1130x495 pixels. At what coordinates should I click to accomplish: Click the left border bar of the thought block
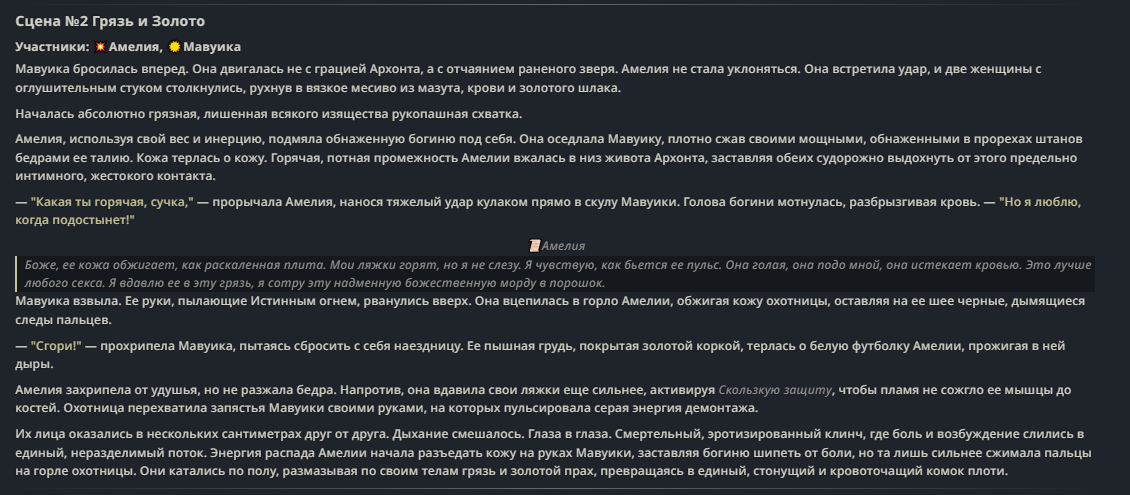pos(17,274)
